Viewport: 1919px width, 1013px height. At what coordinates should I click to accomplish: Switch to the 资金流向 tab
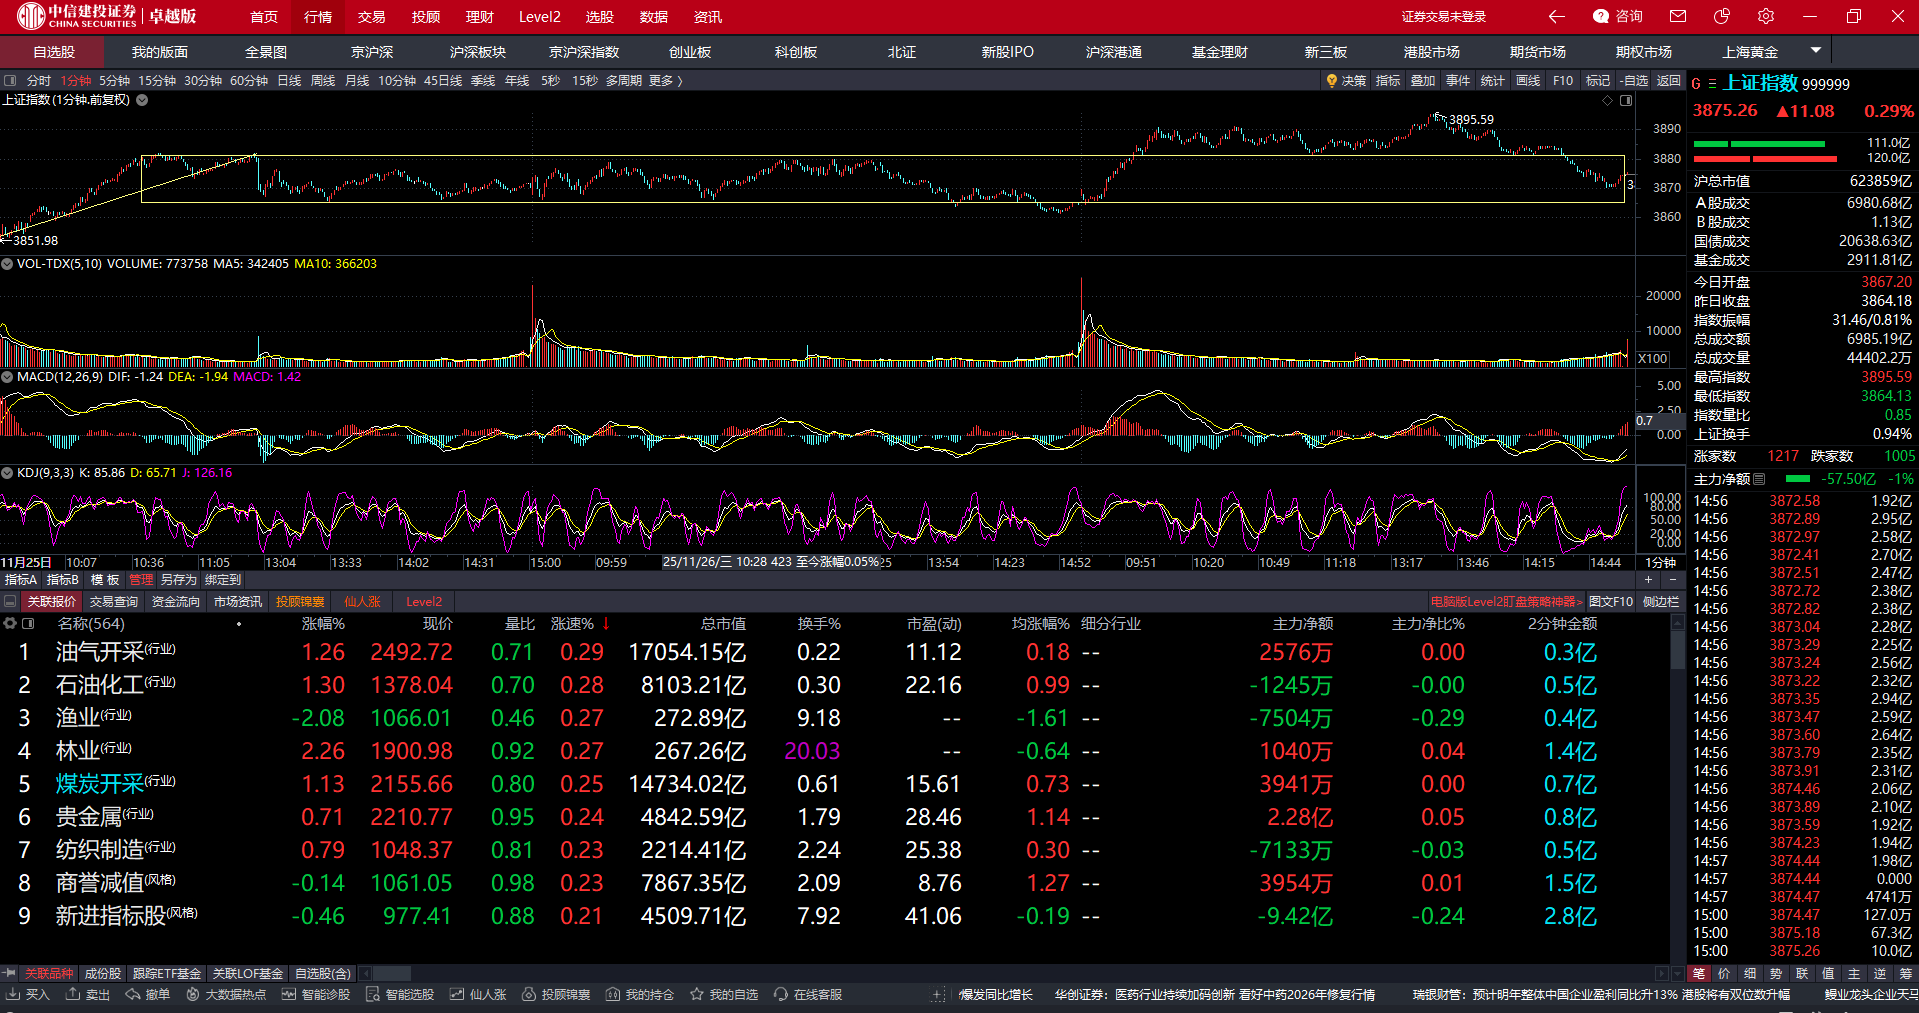(x=176, y=601)
